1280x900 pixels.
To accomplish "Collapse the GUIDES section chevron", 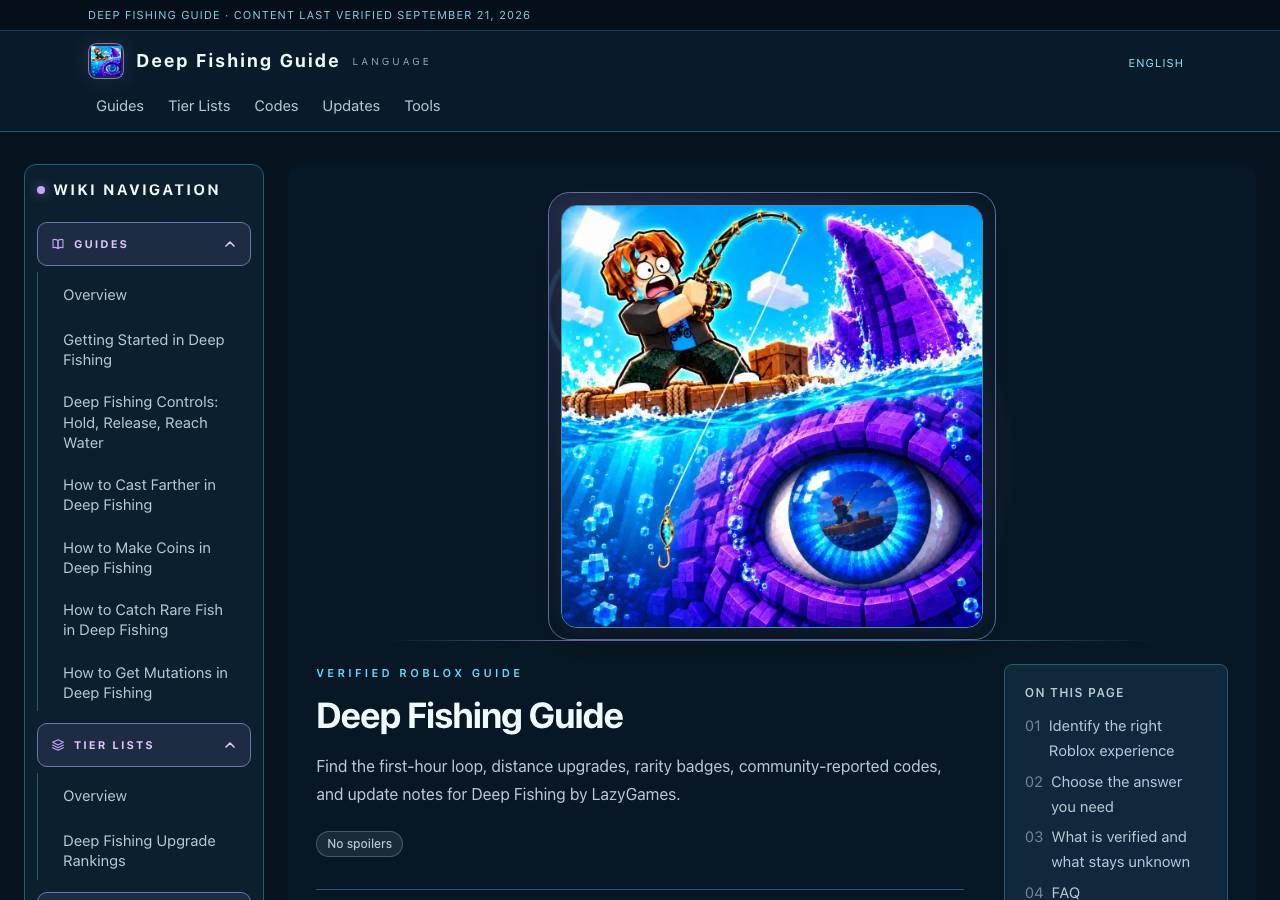I will point(230,244).
